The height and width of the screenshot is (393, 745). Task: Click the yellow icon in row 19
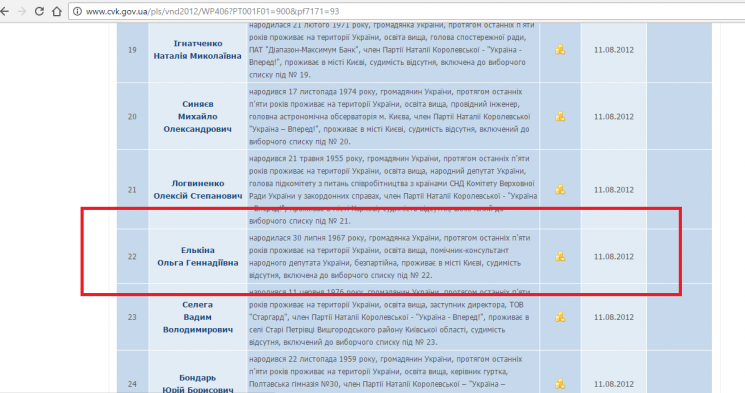560,49
